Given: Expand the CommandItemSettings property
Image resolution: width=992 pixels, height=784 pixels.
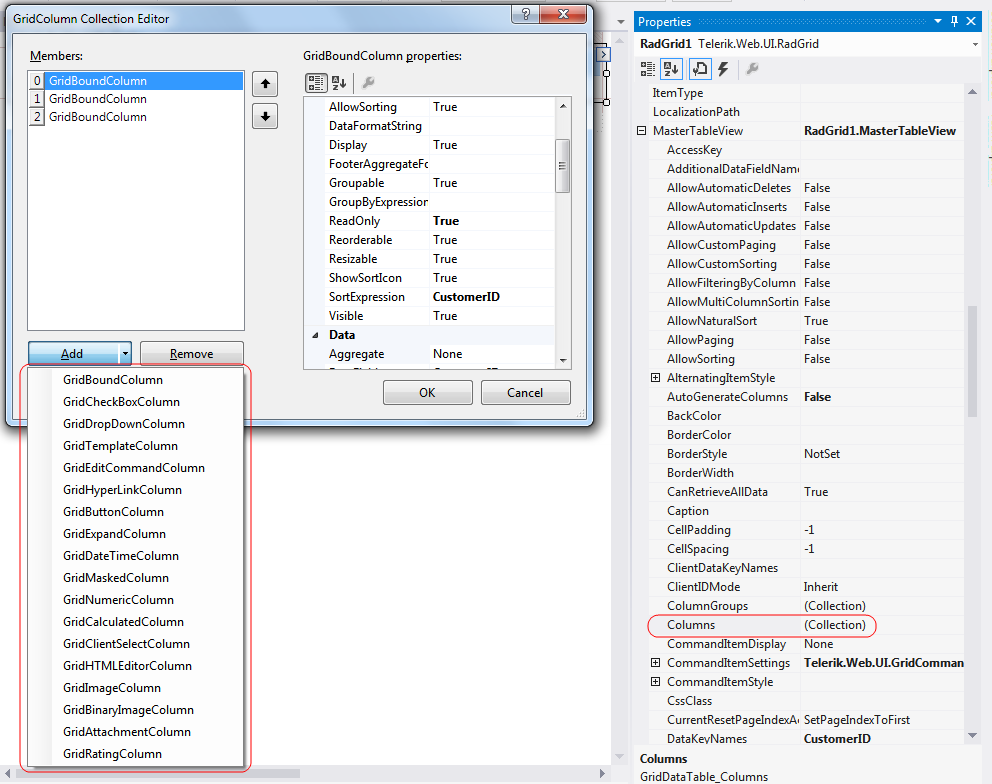Looking at the screenshot, I should 656,663.
